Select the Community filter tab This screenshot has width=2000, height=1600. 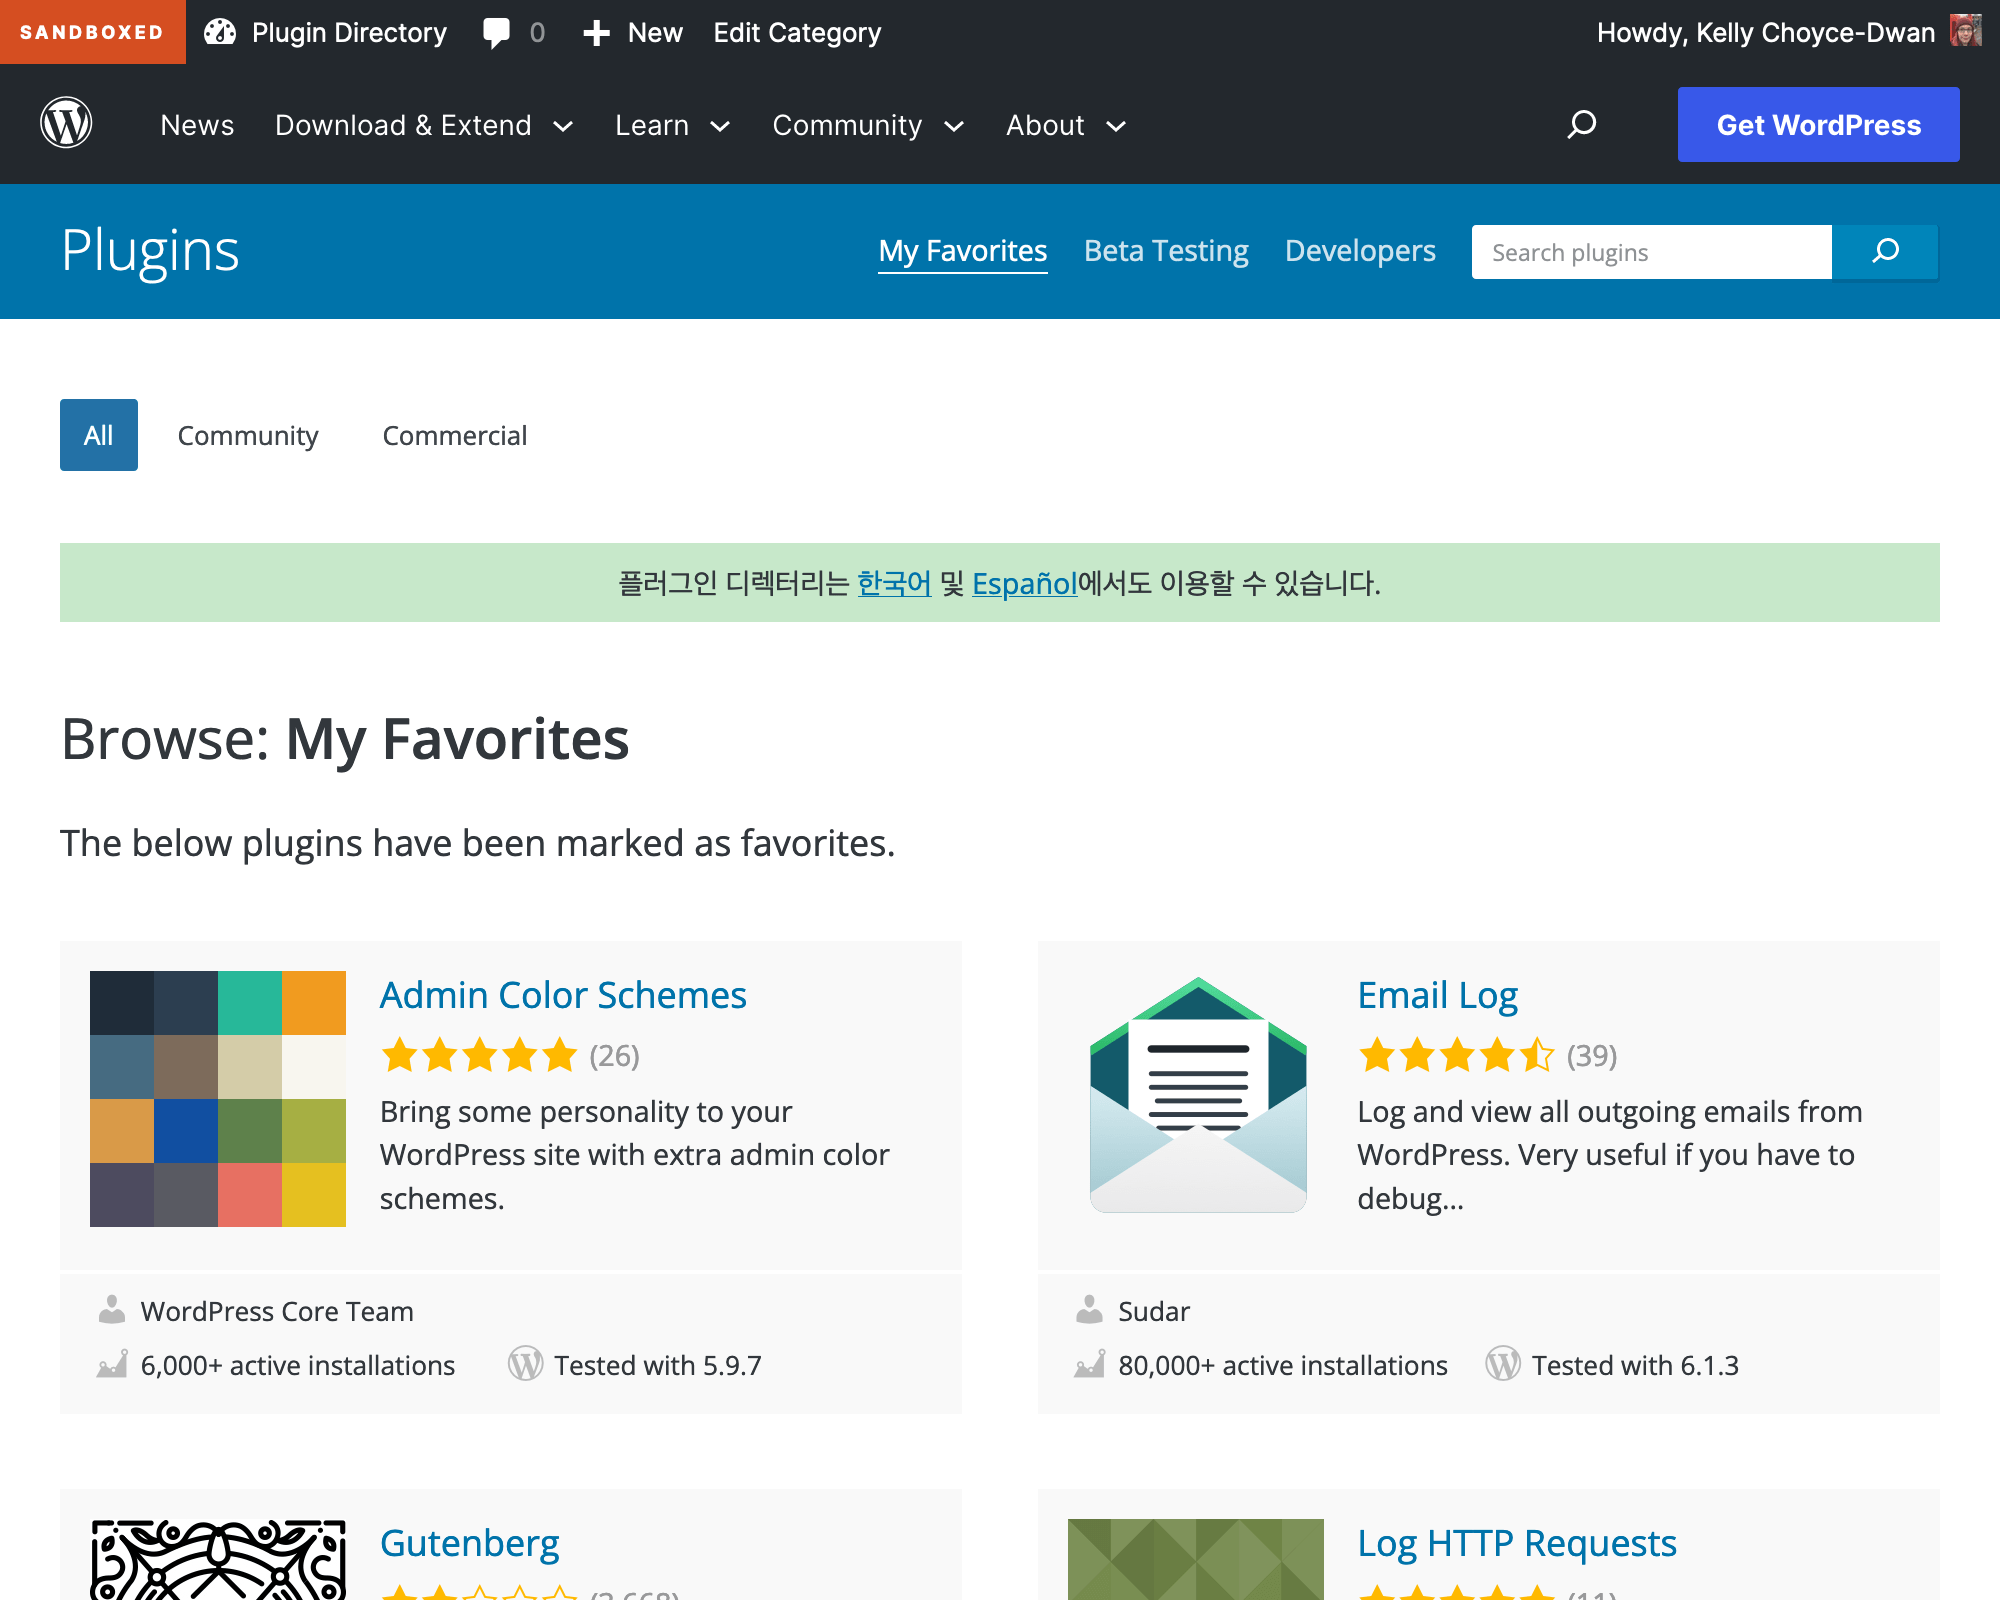247,435
